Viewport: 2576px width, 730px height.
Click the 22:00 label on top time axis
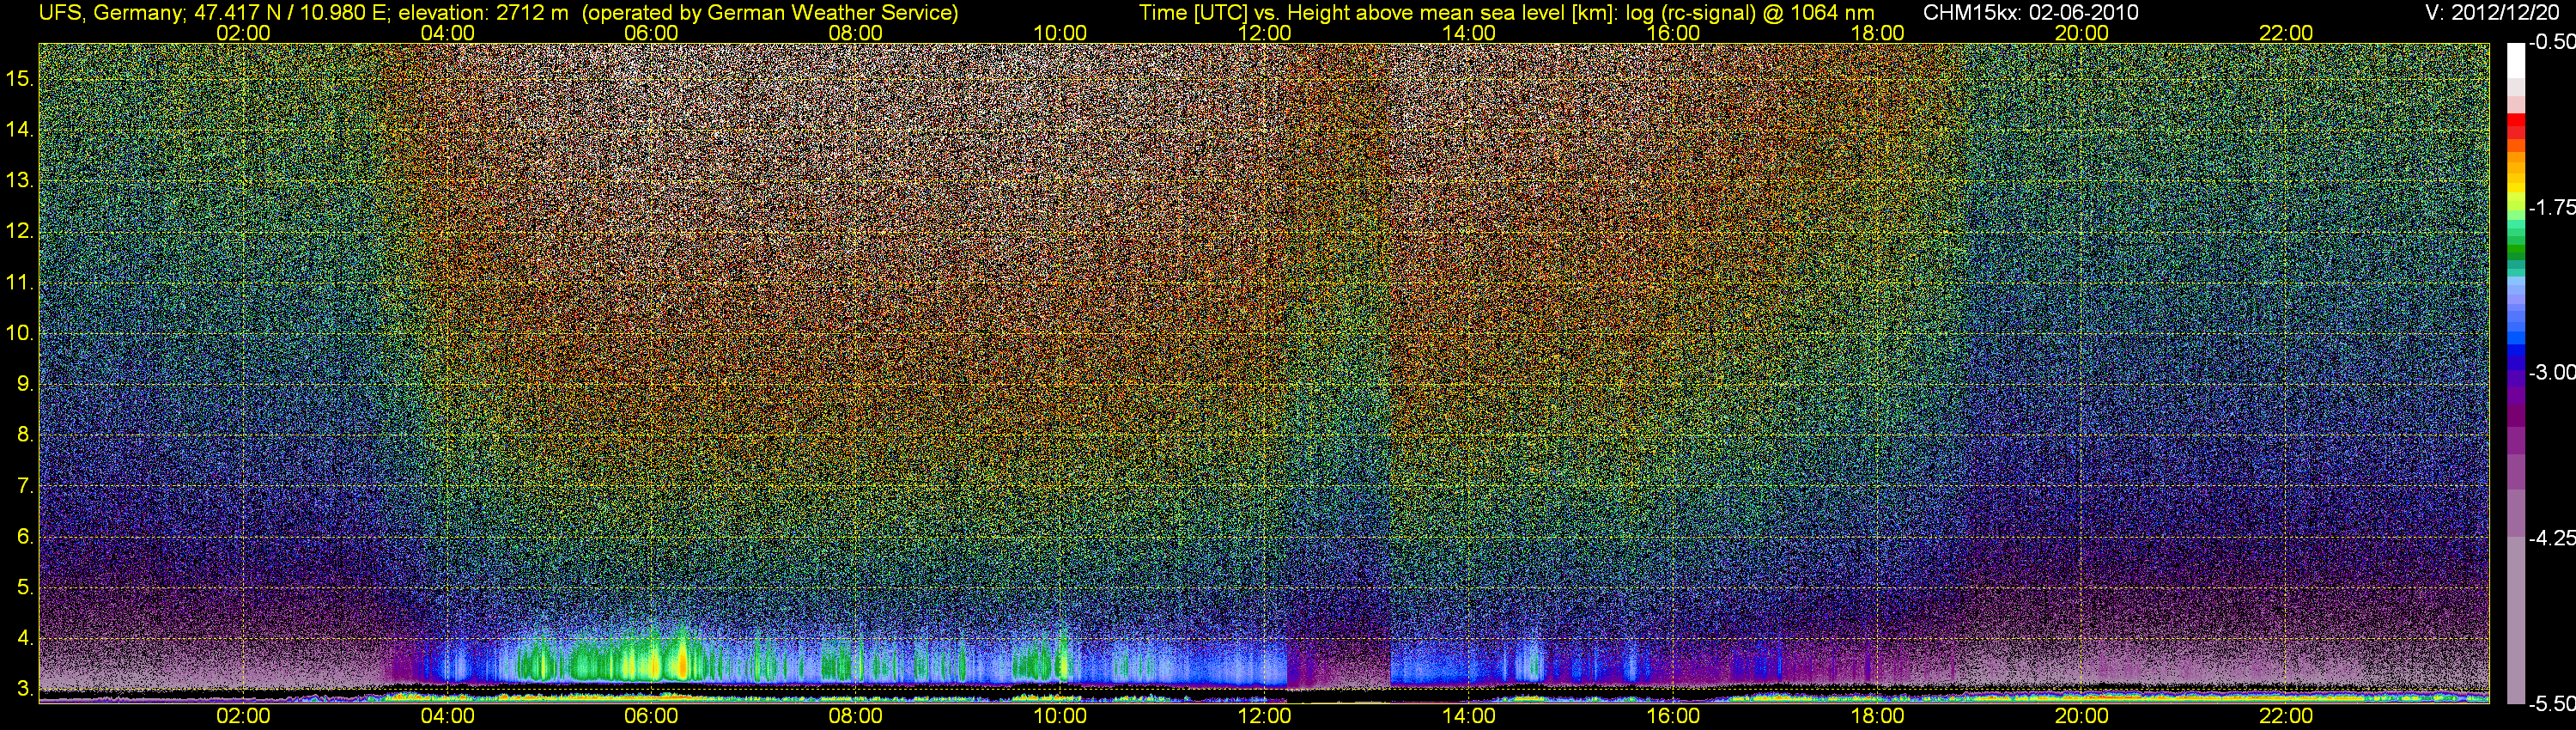coord(2286,33)
